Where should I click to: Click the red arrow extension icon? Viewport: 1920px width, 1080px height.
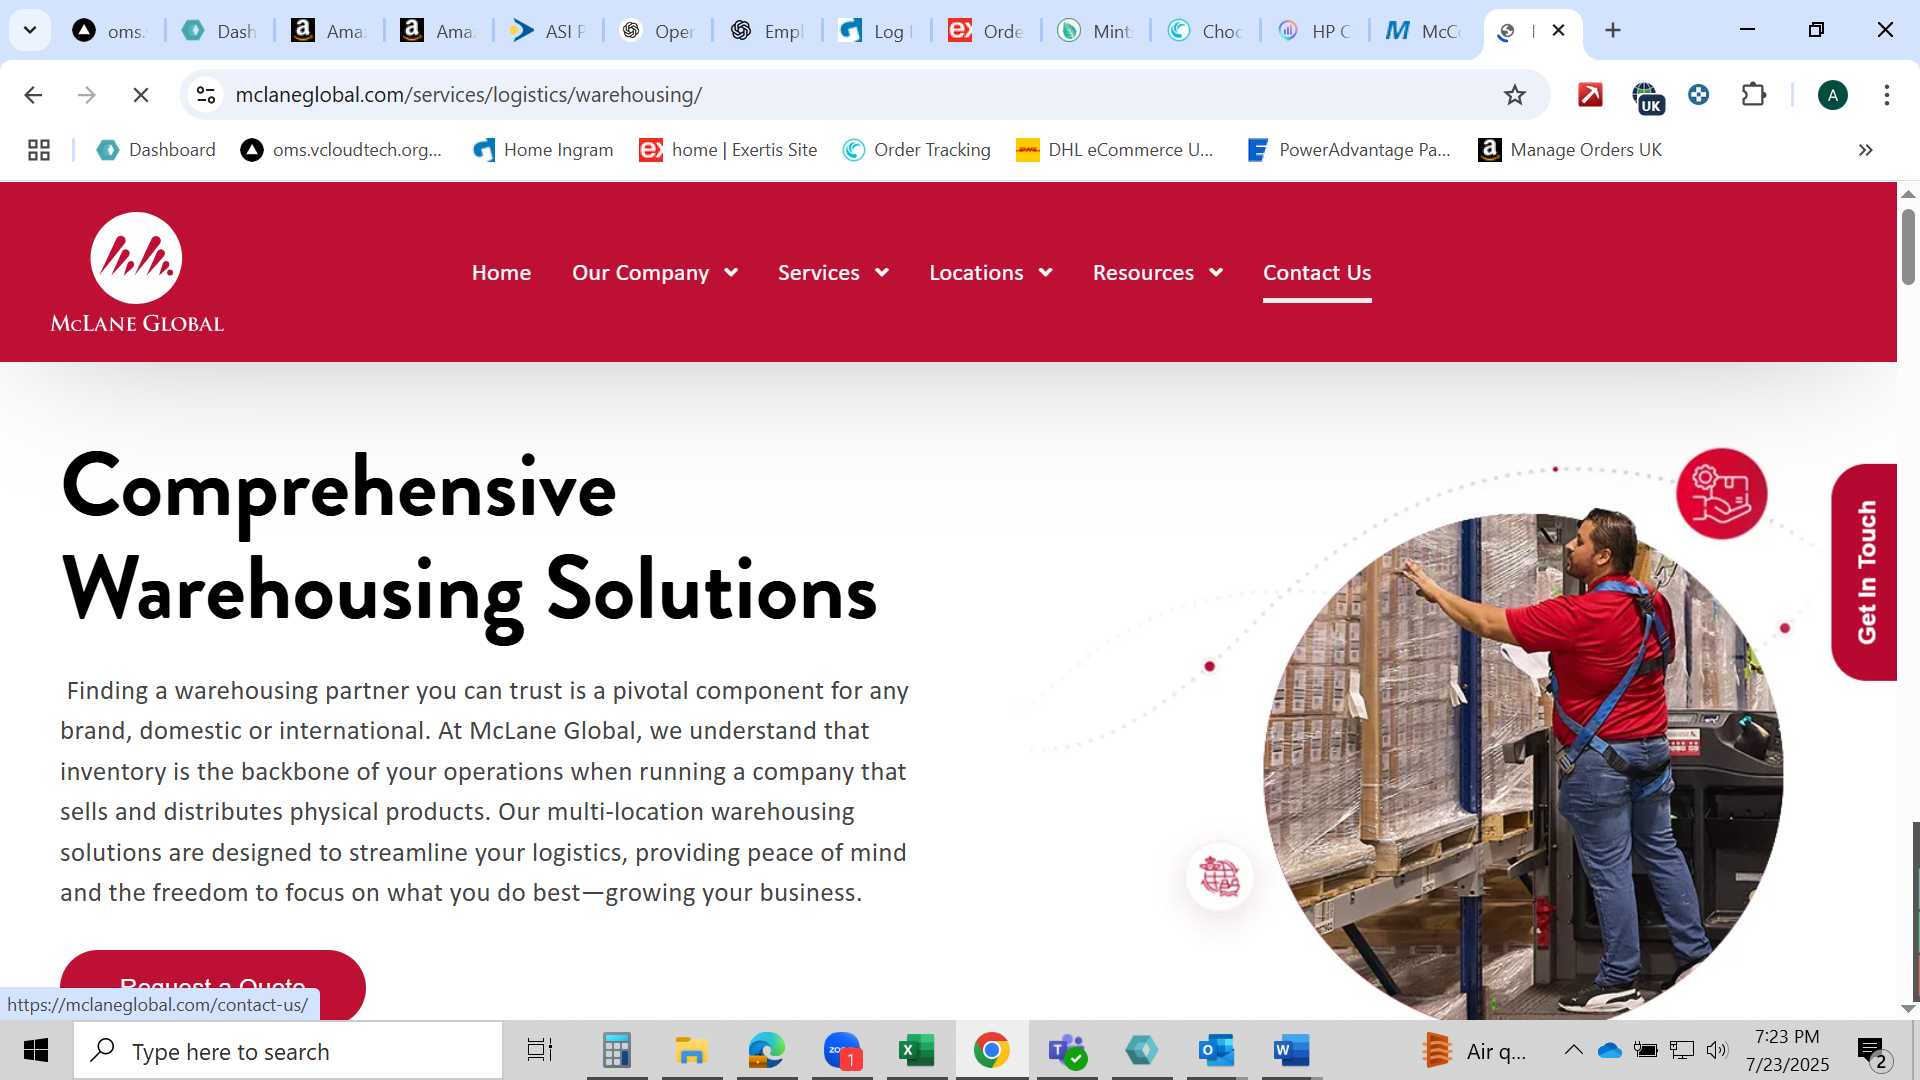click(x=1590, y=95)
